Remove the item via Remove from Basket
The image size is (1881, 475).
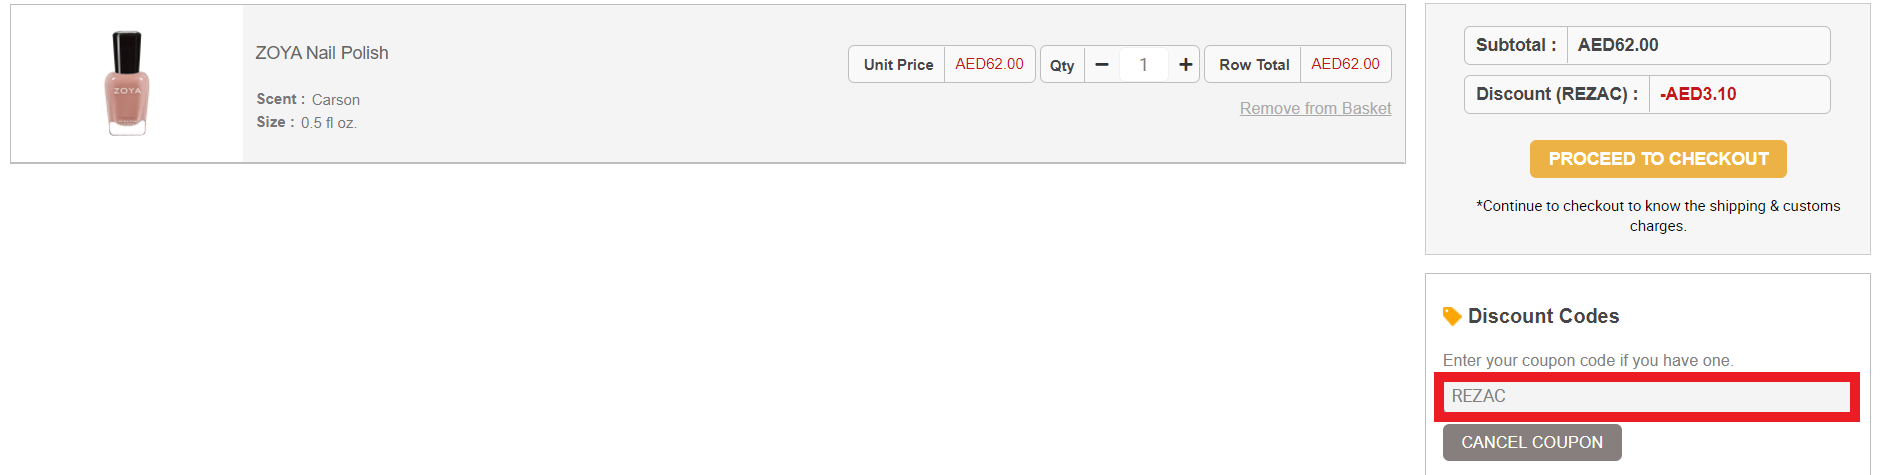(1315, 108)
